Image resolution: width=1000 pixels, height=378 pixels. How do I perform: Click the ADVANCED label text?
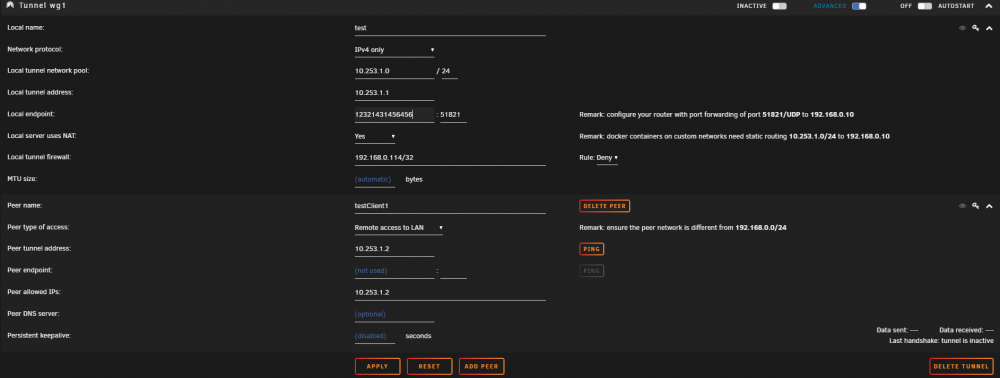tap(830, 6)
